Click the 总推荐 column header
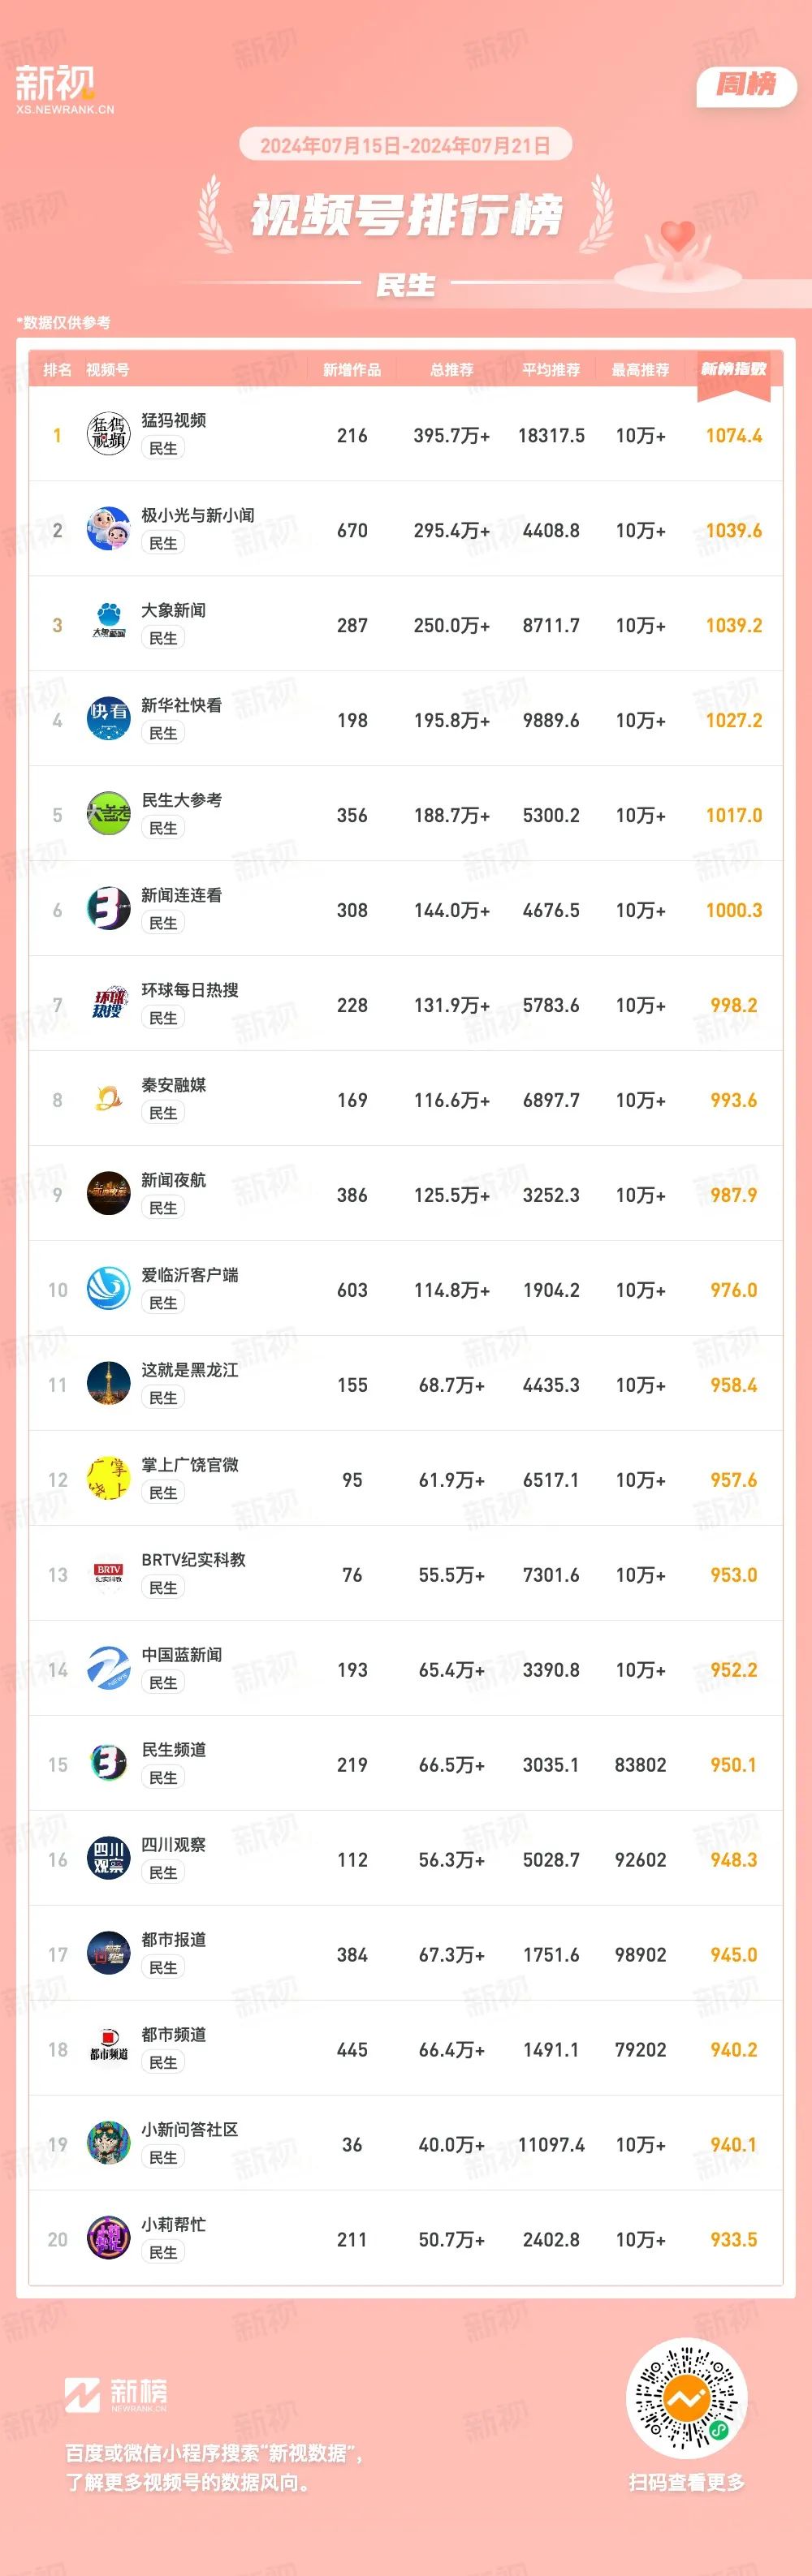This screenshot has width=812, height=2576. pos(451,370)
